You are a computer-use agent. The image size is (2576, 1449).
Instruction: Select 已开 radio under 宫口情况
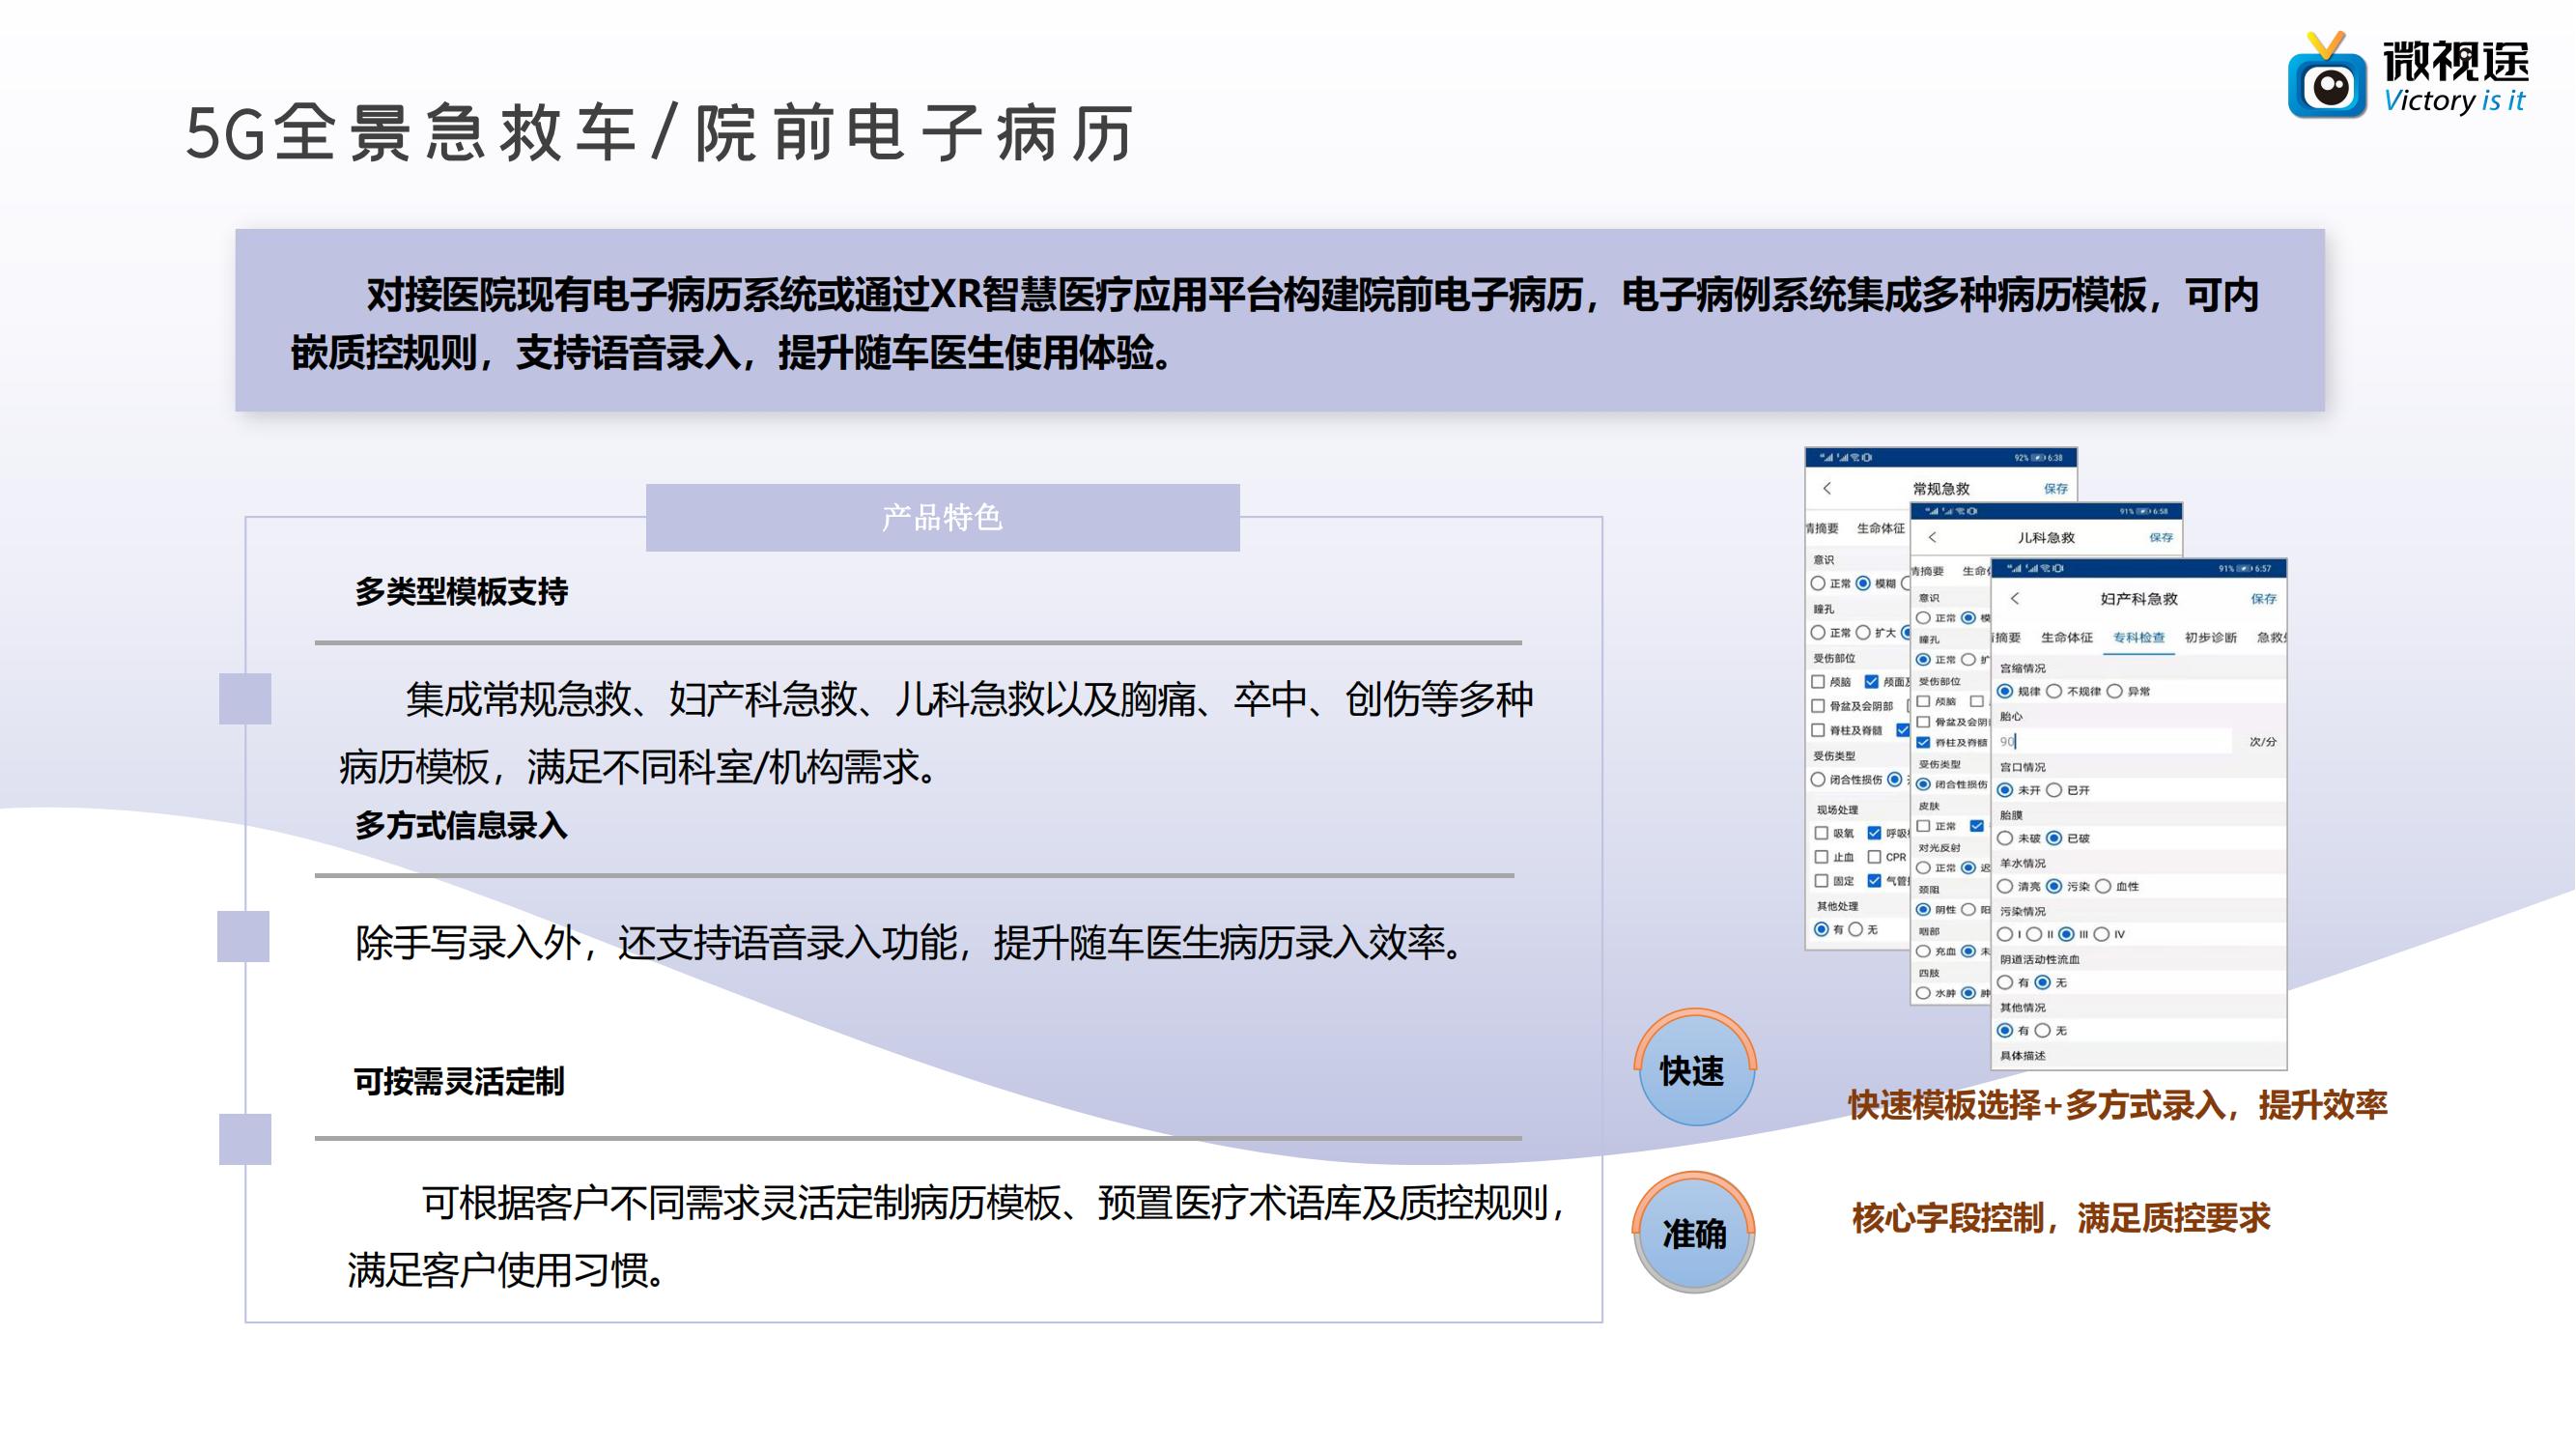click(2054, 790)
